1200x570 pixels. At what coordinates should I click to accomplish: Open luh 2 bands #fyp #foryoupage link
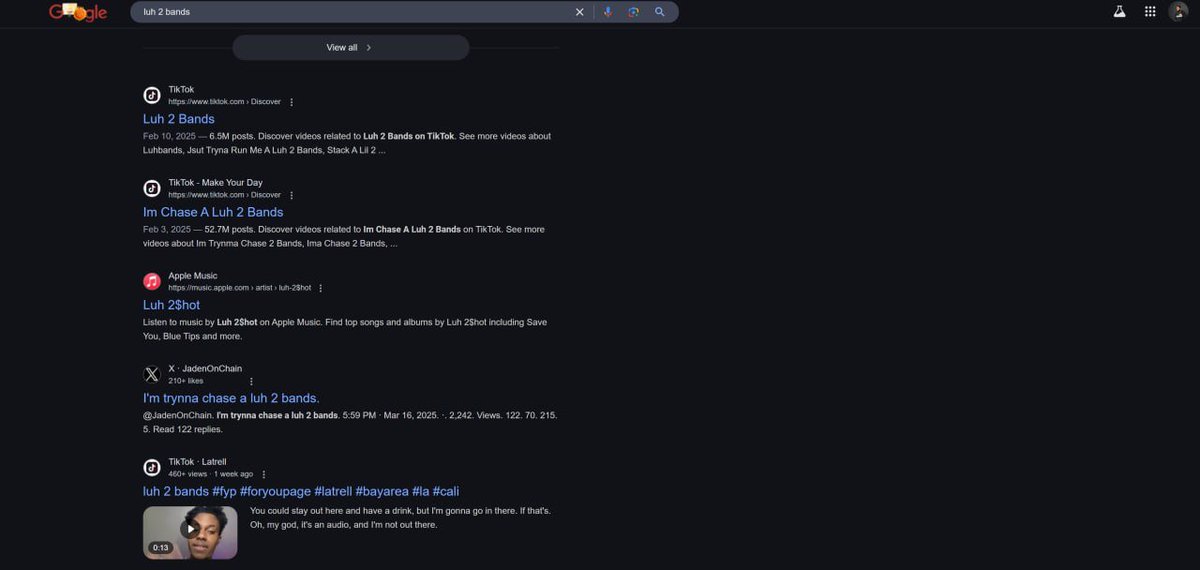[x=301, y=491]
